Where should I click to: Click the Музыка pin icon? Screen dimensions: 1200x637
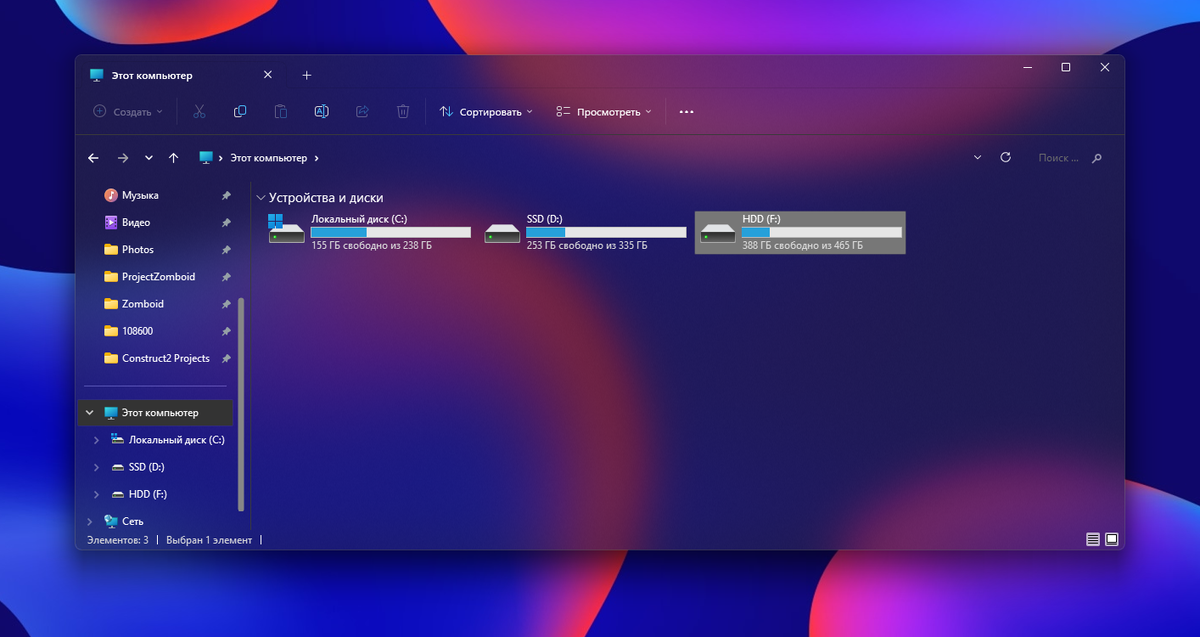pos(226,196)
